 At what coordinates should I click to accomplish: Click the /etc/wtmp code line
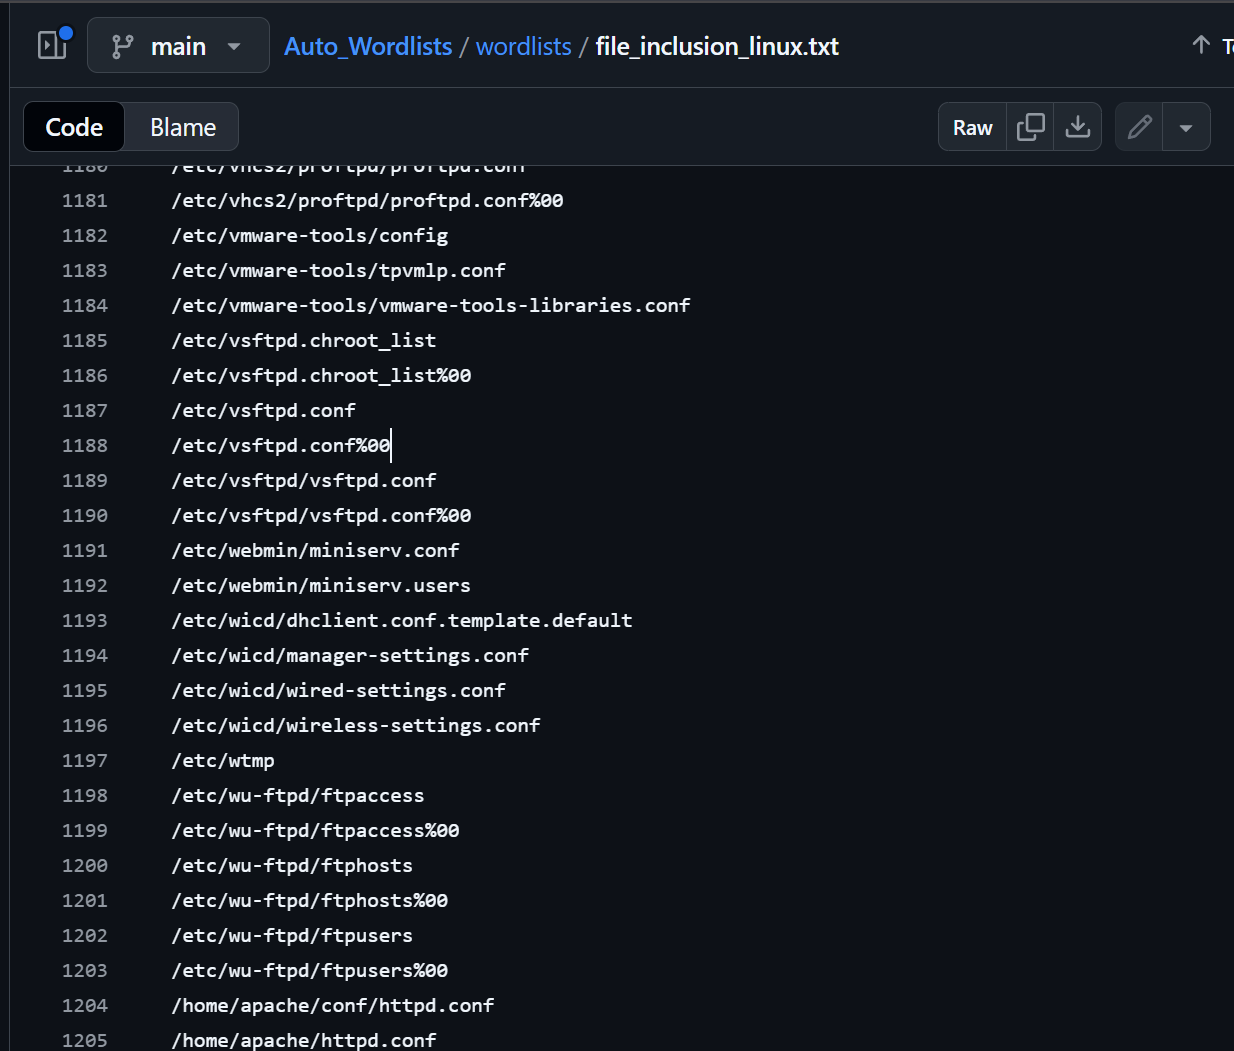pos(223,760)
